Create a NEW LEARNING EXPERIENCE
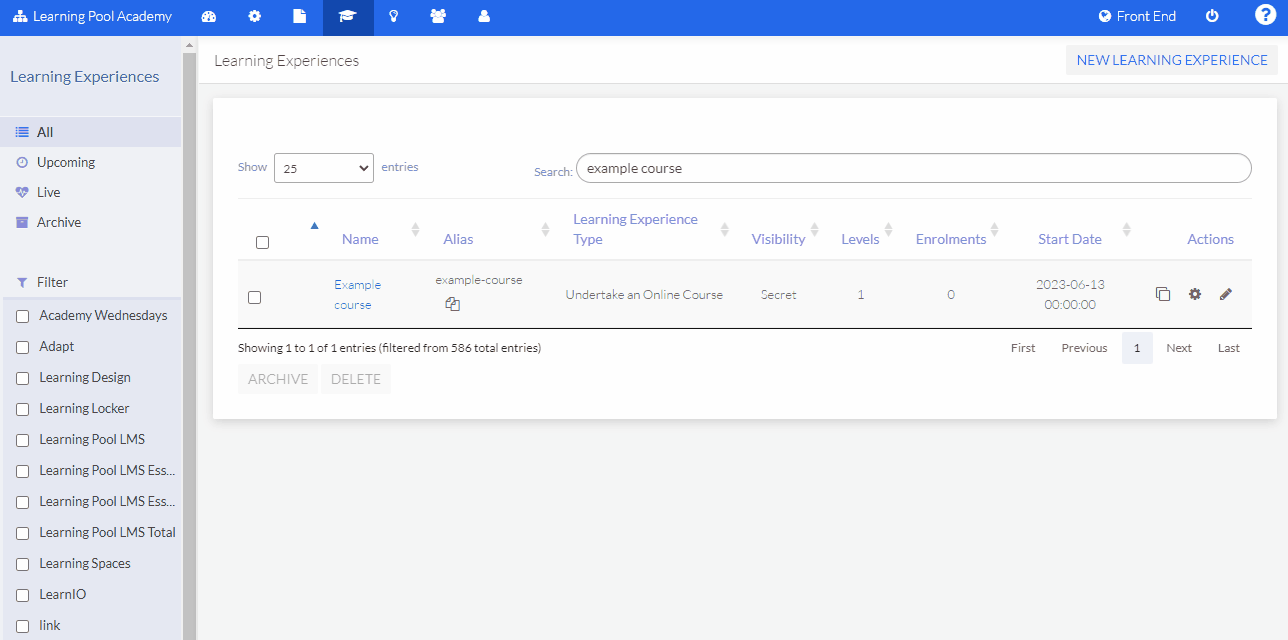The height and width of the screenshot is (640, 1288). (x=1171, y=60)
